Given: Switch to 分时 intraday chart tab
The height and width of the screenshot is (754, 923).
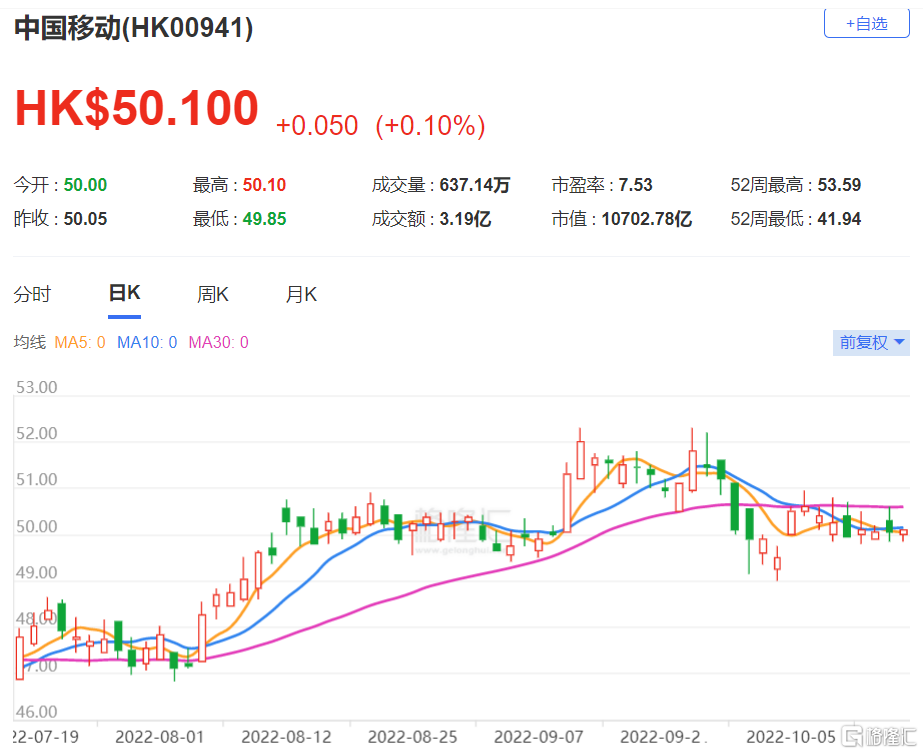Looking at the screenshot, I should (32, 294).
